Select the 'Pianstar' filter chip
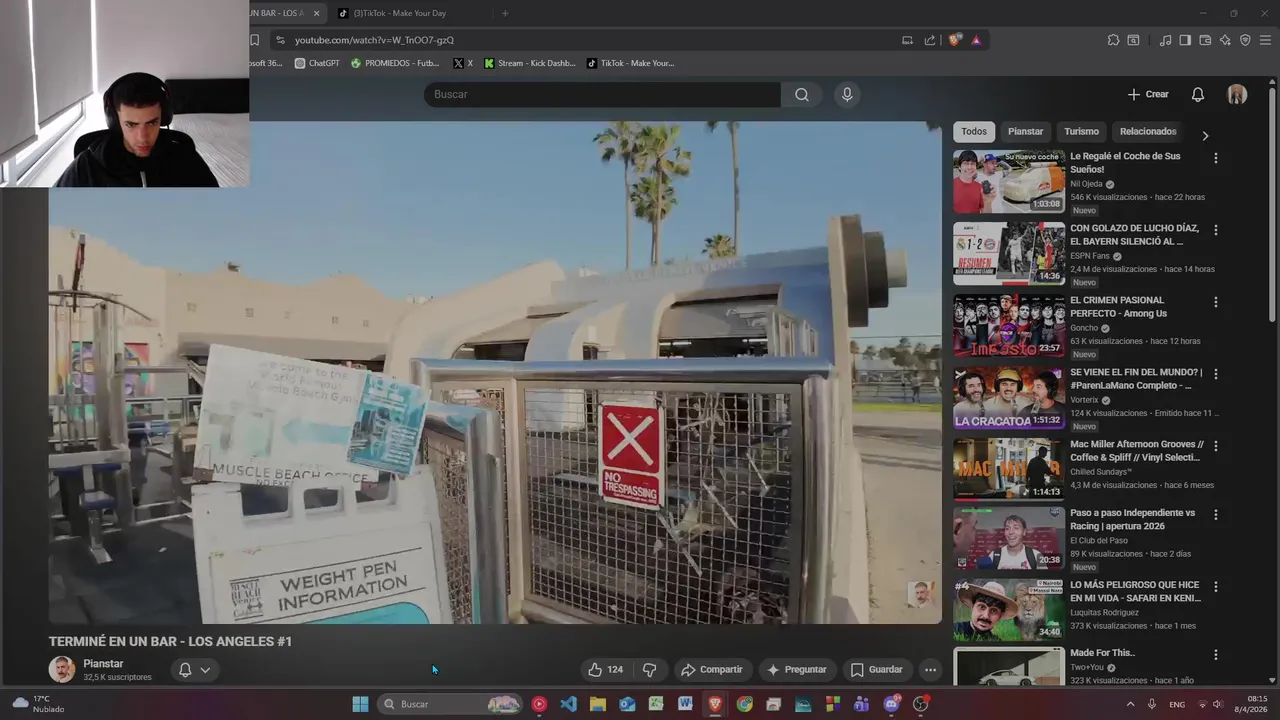 pos(1025,131)
